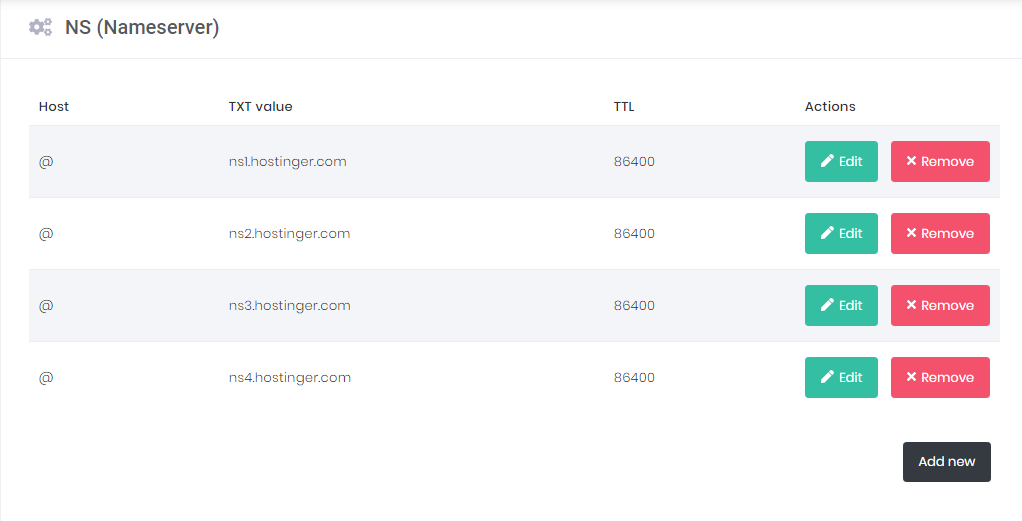Edit the ns1.hostinger.com nameserver record
The image size is (1022, 521).
click(x=841, y=161)
